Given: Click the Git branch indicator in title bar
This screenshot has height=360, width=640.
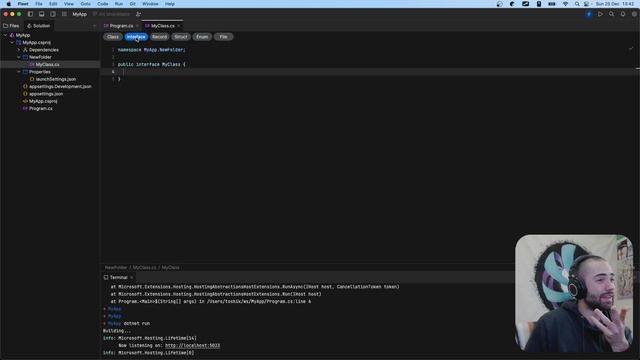Looking at the screenshot, I should click(111, 14).
